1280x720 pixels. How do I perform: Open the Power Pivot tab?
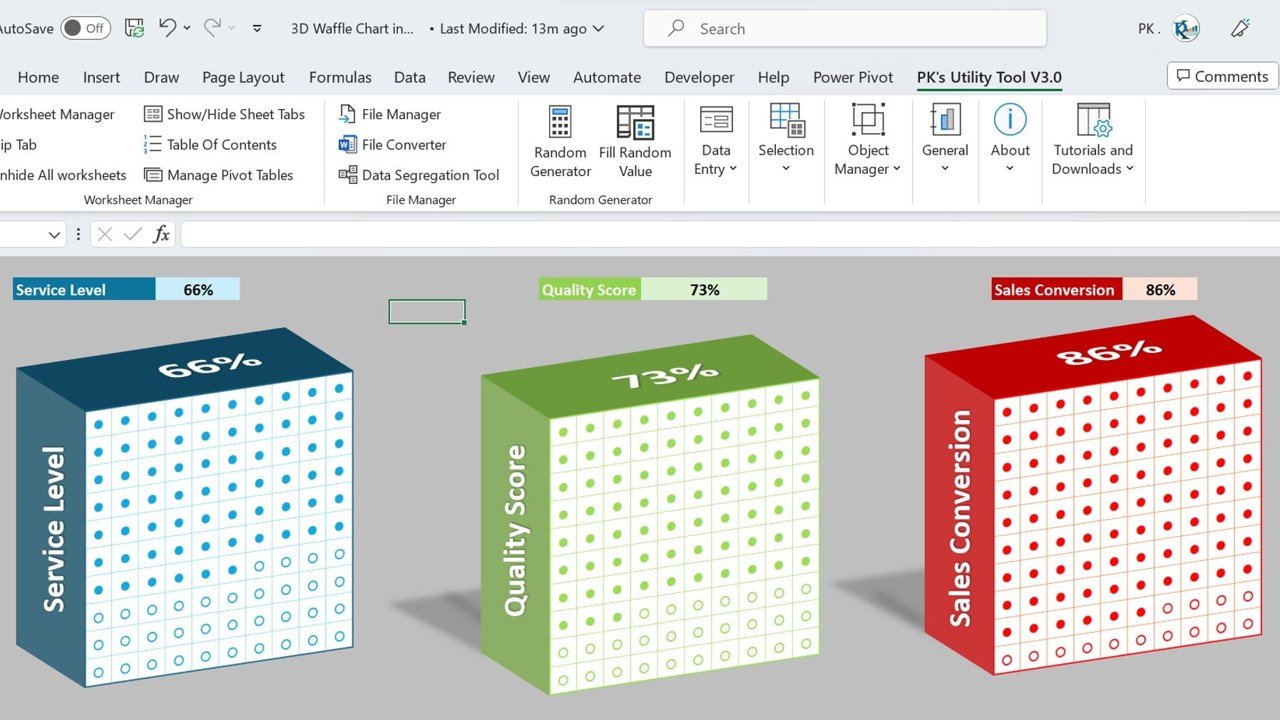(853, 77)
